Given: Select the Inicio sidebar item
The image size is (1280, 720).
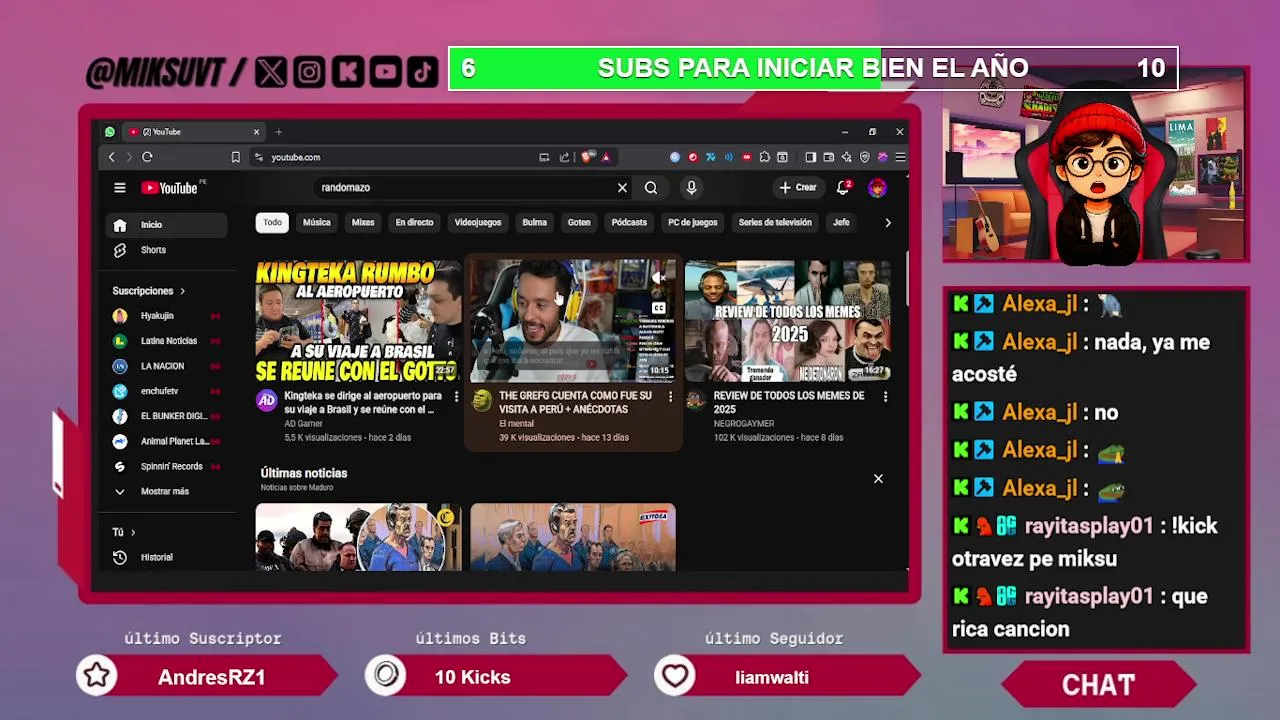Looking at the screenshot, I should pyautogui.click(x=166, y=225).
